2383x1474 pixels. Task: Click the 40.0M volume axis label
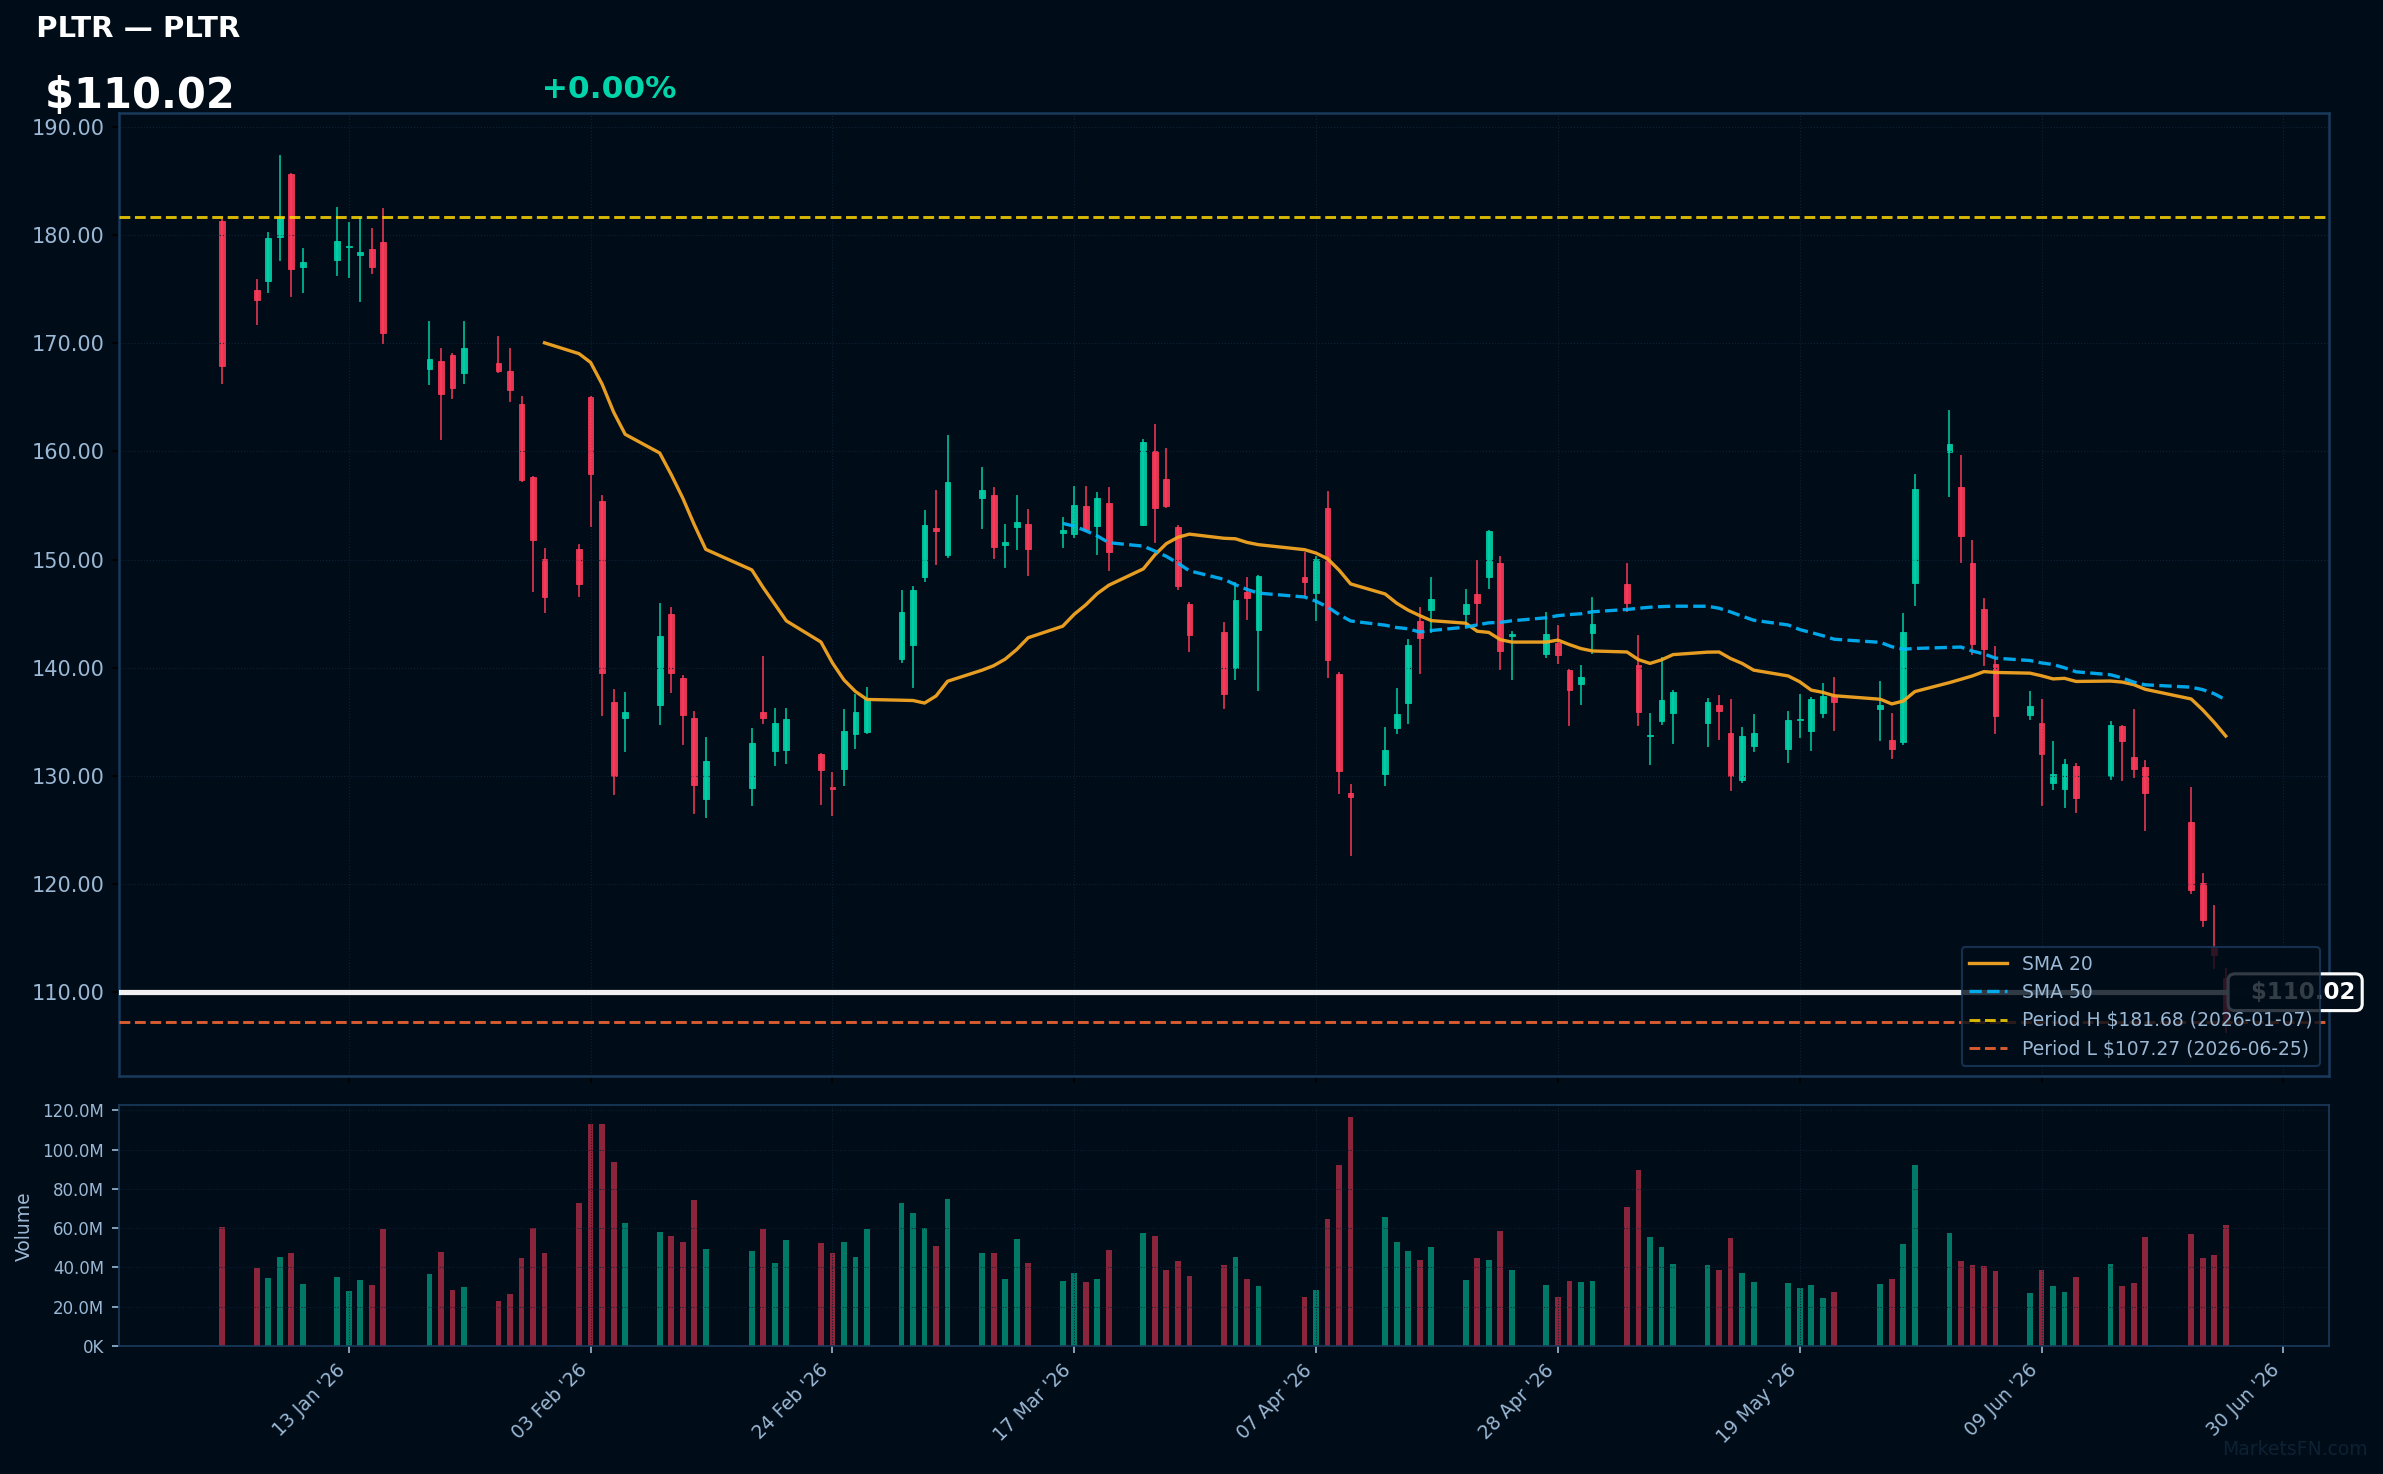pyautogui.click(x=77, y=1268)
